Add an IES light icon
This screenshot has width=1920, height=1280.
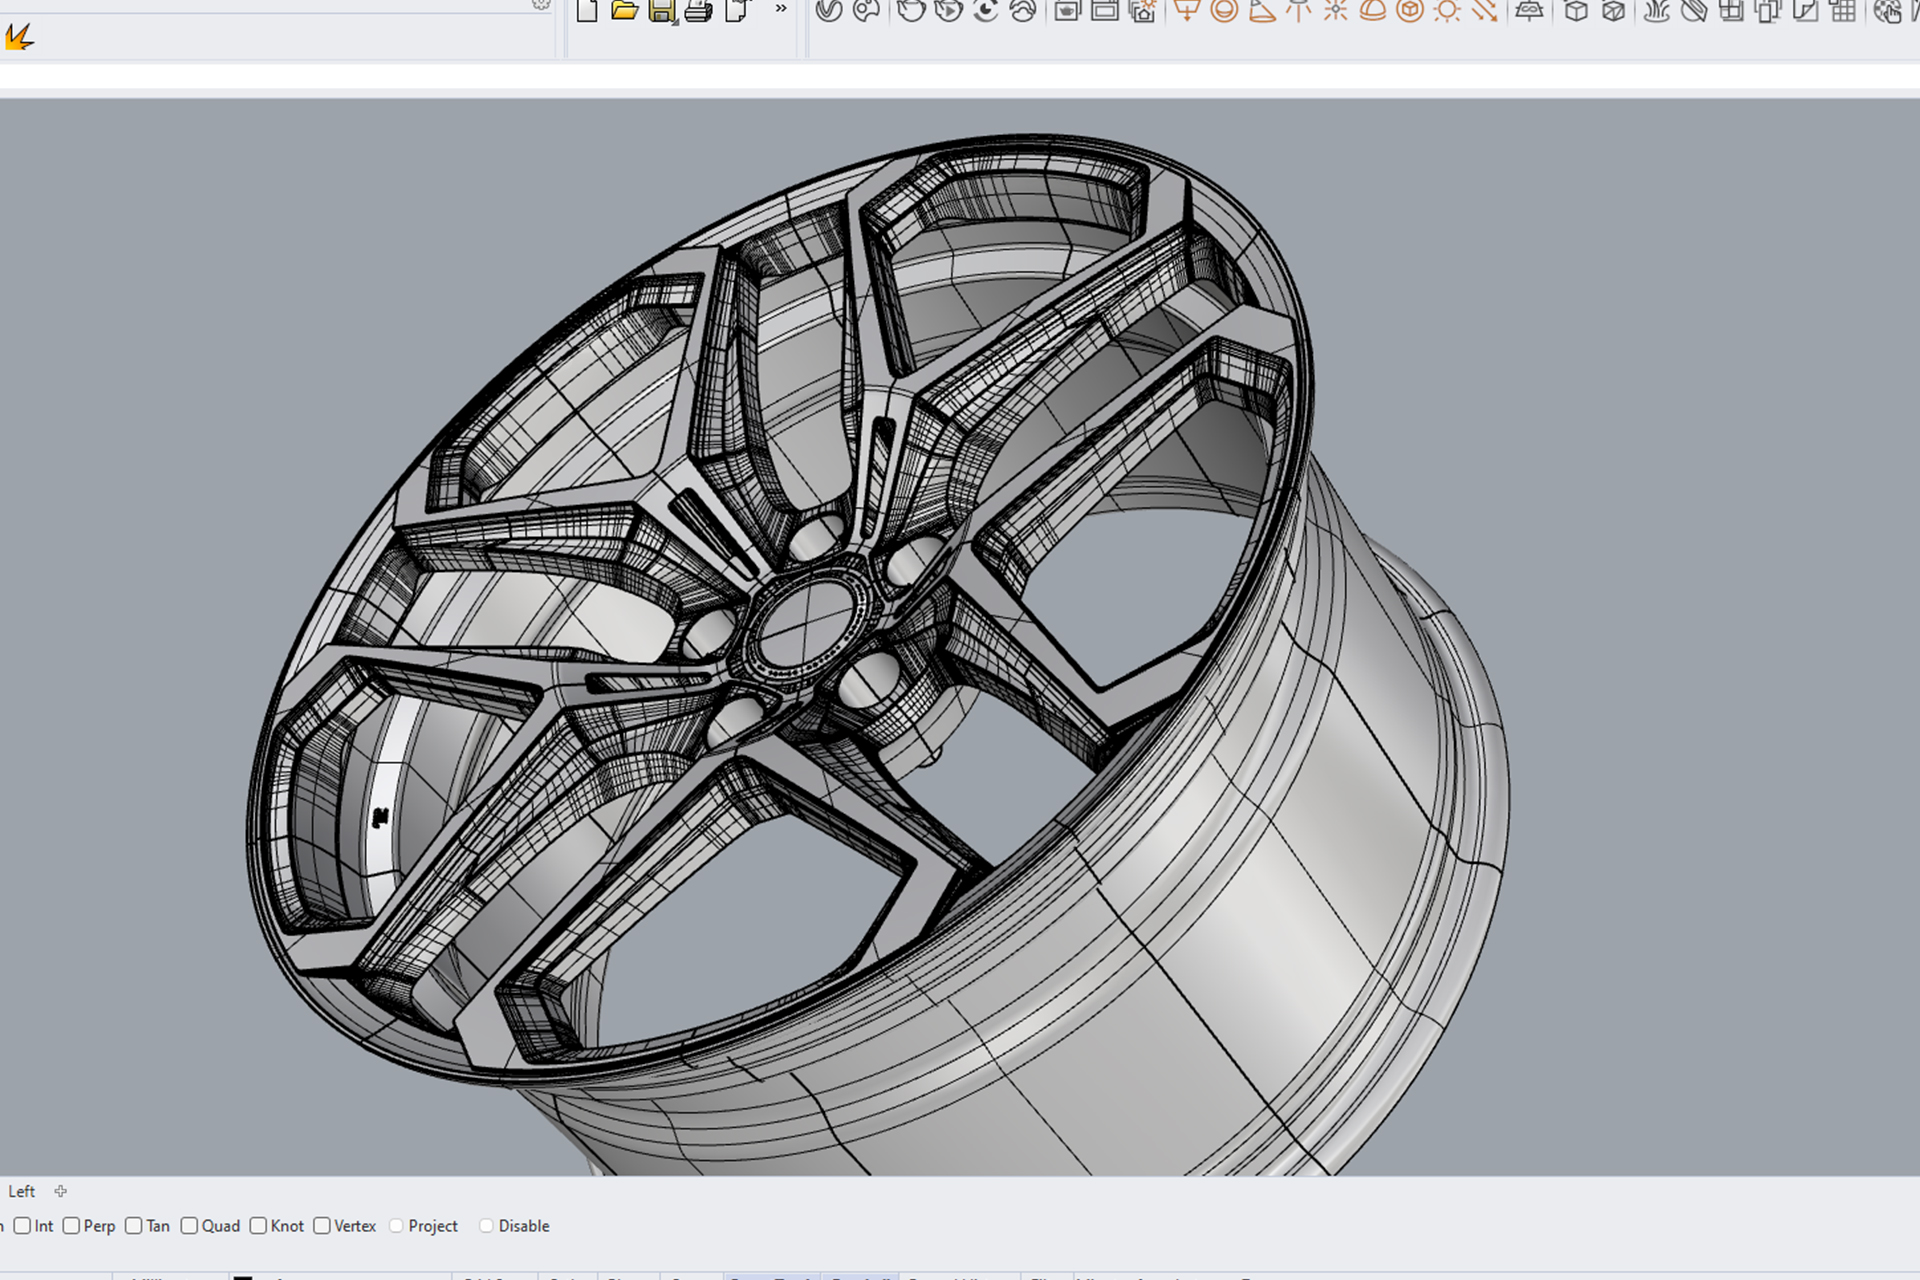1299,10
